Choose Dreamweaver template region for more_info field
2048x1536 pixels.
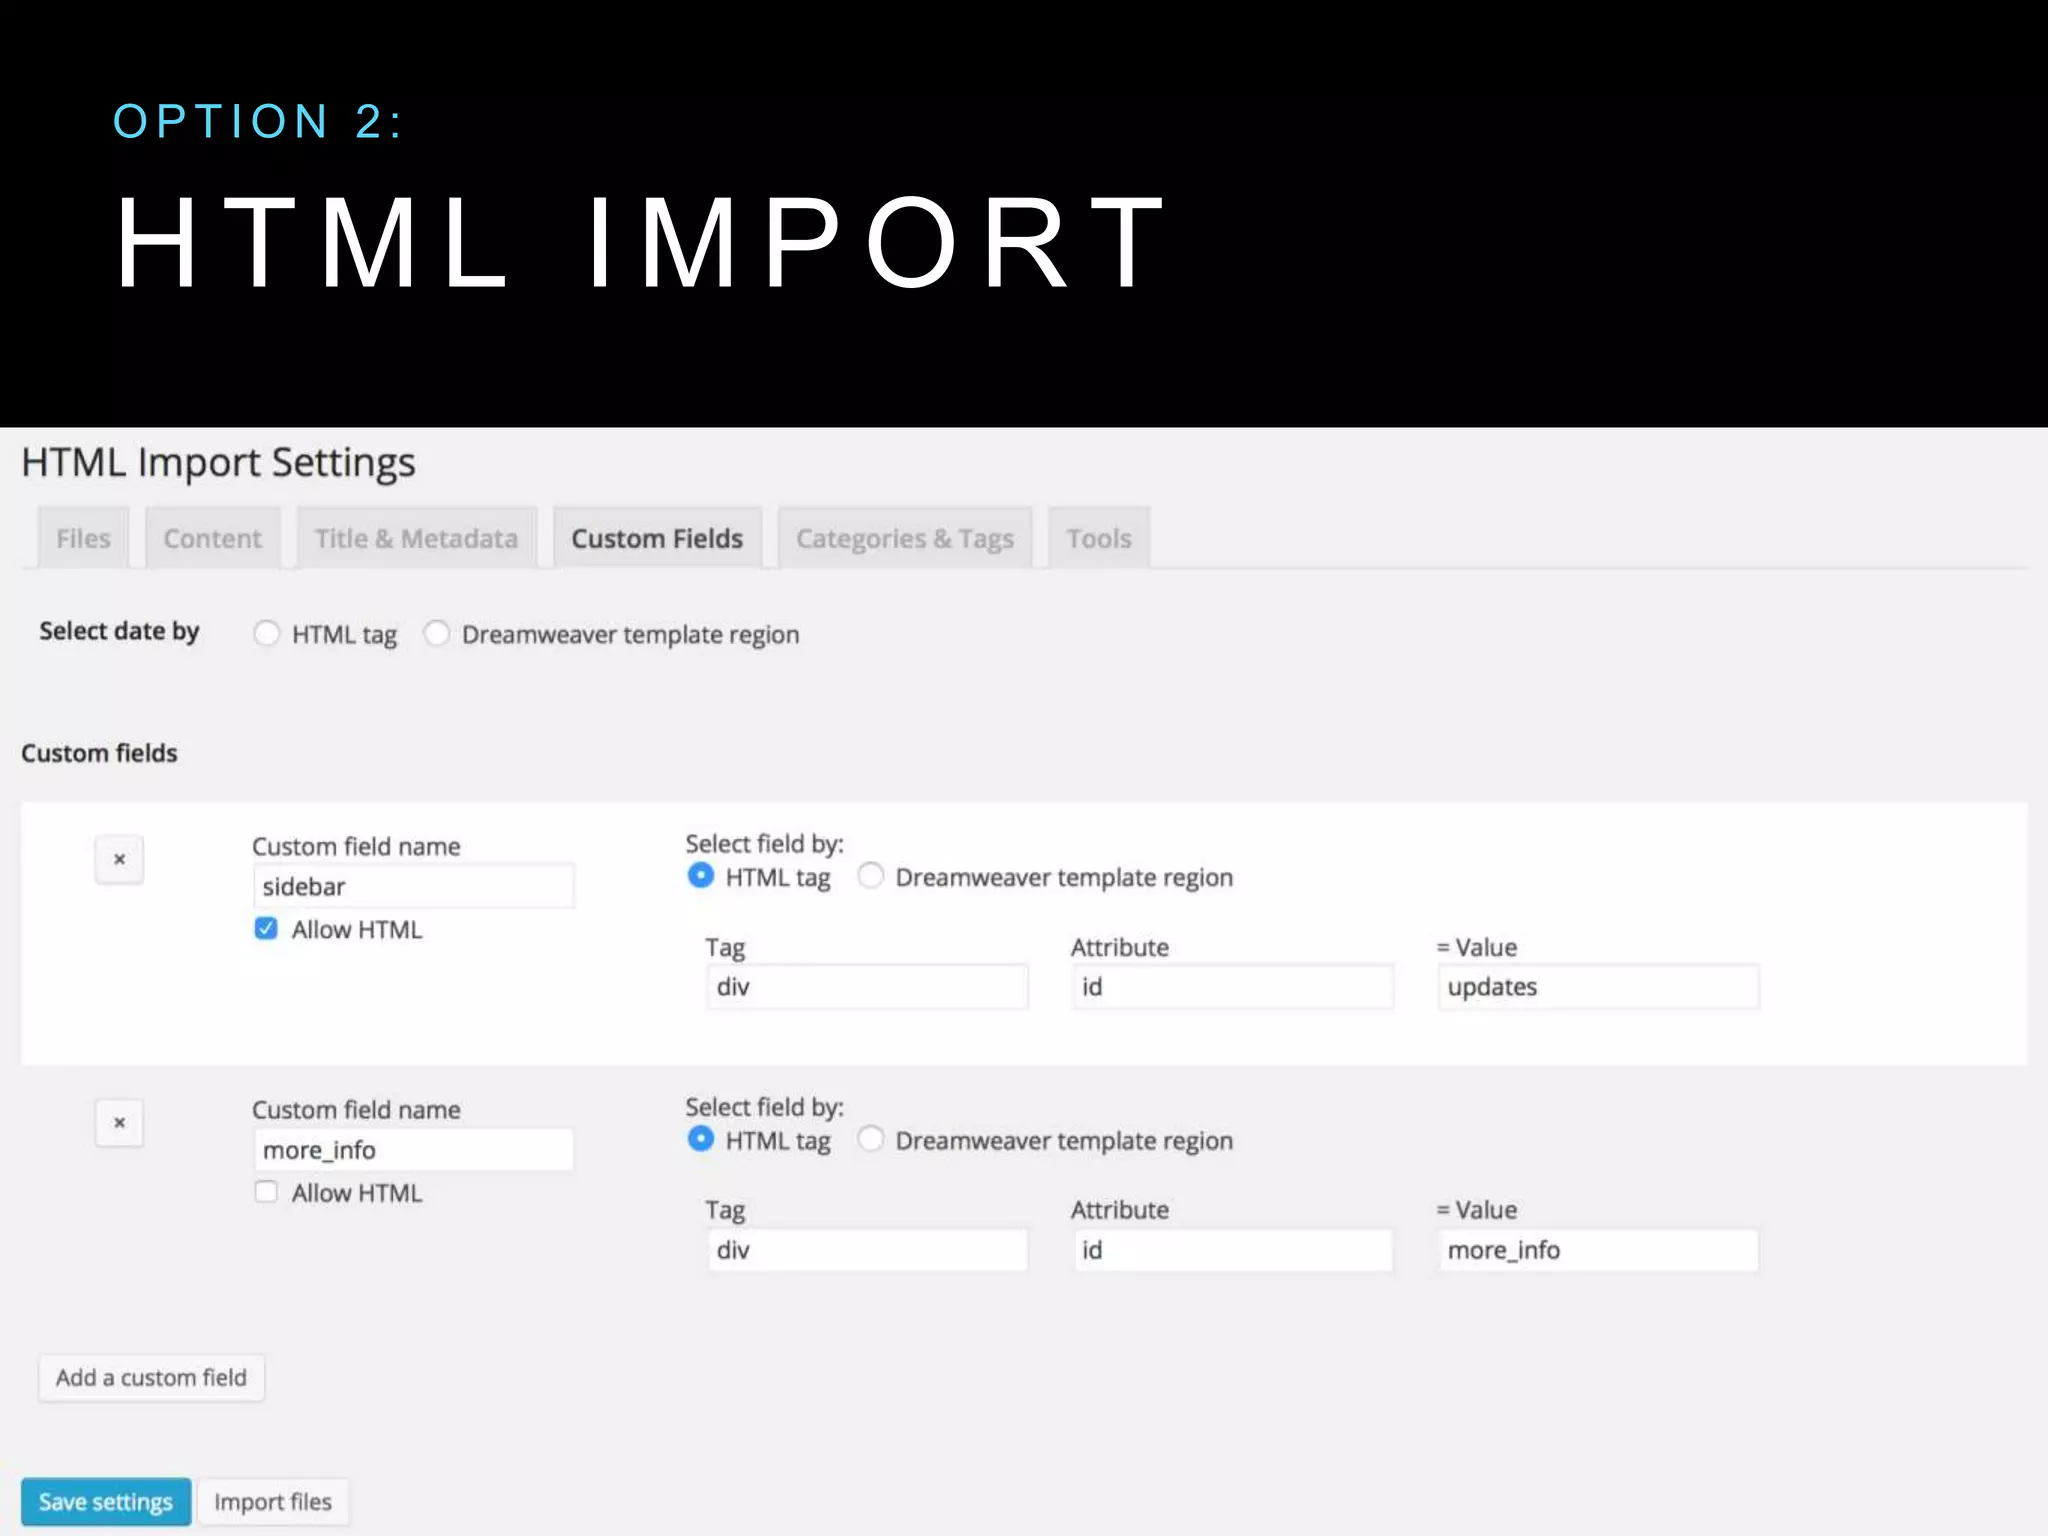tap(871, 1139)
